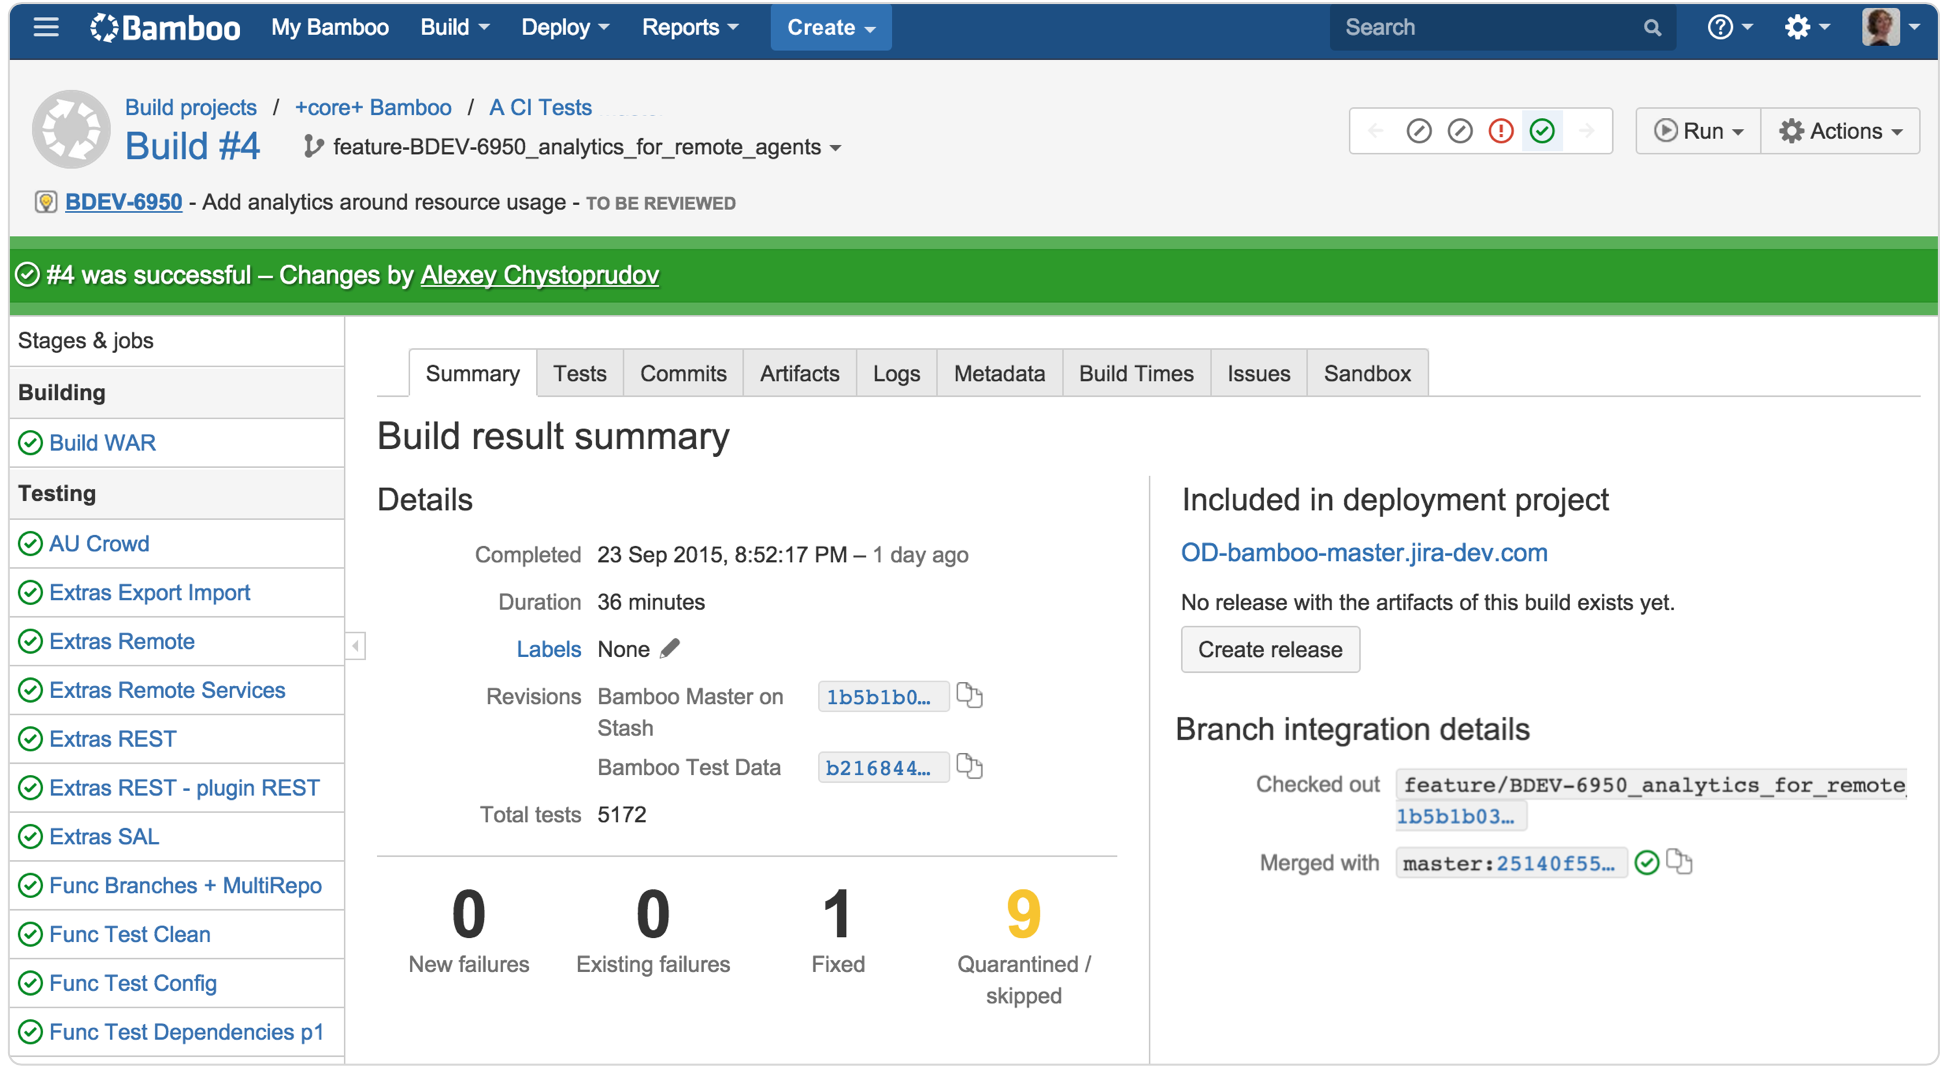
Task: Switch to the Build Times tab
Action: pyautogui.click(x=1136, y=373)
